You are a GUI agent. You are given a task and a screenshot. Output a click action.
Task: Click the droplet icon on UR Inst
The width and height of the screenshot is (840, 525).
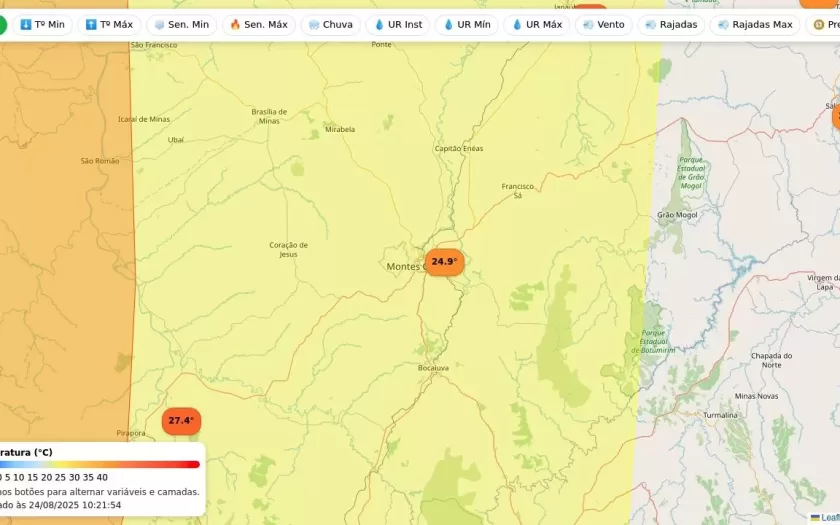click(380, 24)
